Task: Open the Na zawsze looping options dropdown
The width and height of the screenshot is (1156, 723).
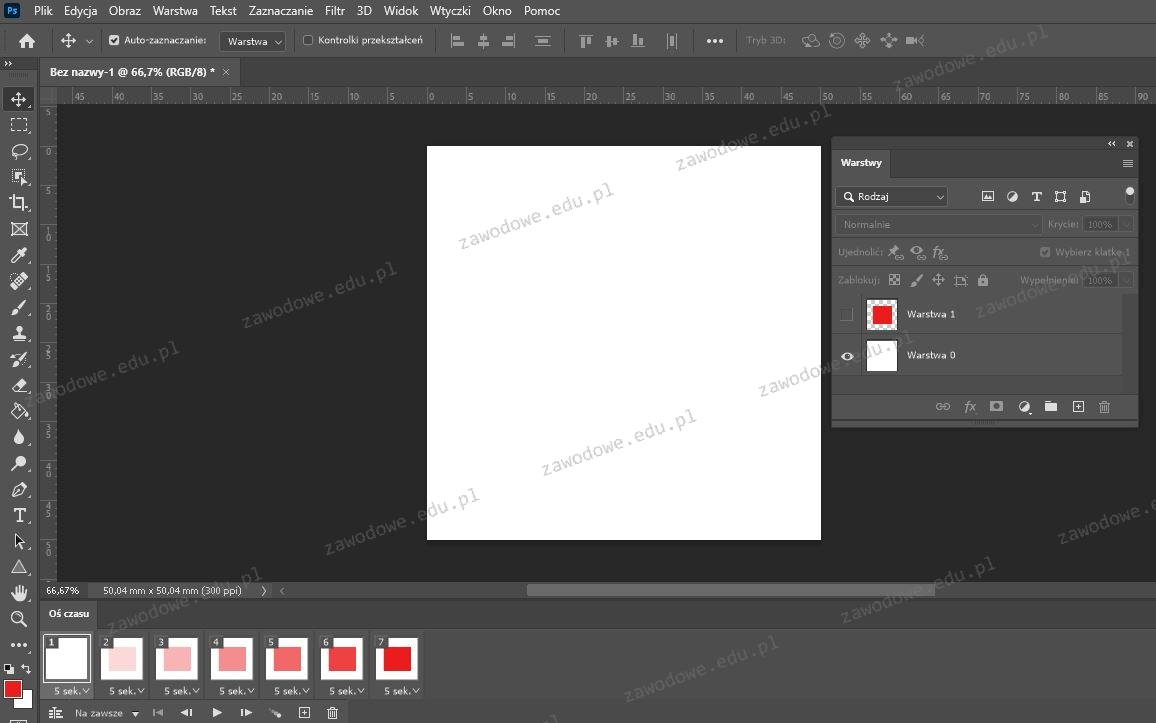Action: [107, 713]
